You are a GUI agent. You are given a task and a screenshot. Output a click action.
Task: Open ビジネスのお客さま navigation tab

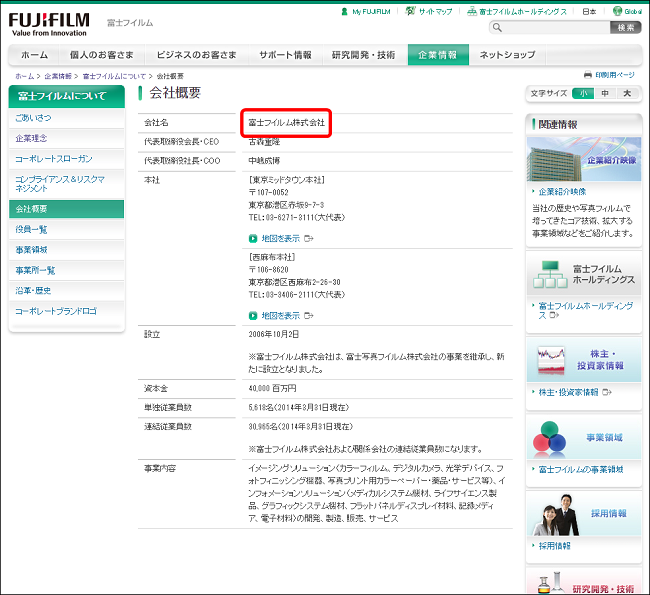pyautogui.click(x=196, y=55)
